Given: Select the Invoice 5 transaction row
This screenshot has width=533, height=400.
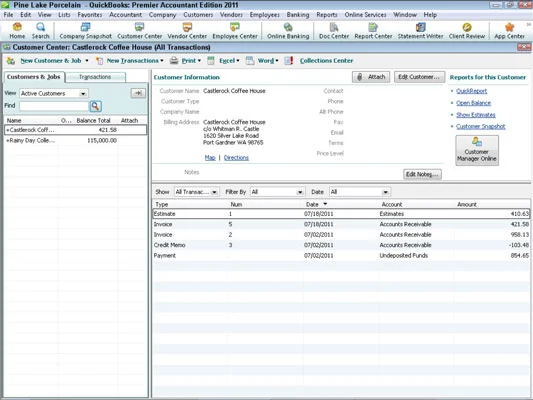Looking at the screenshot, I should [x=341, y=224].
